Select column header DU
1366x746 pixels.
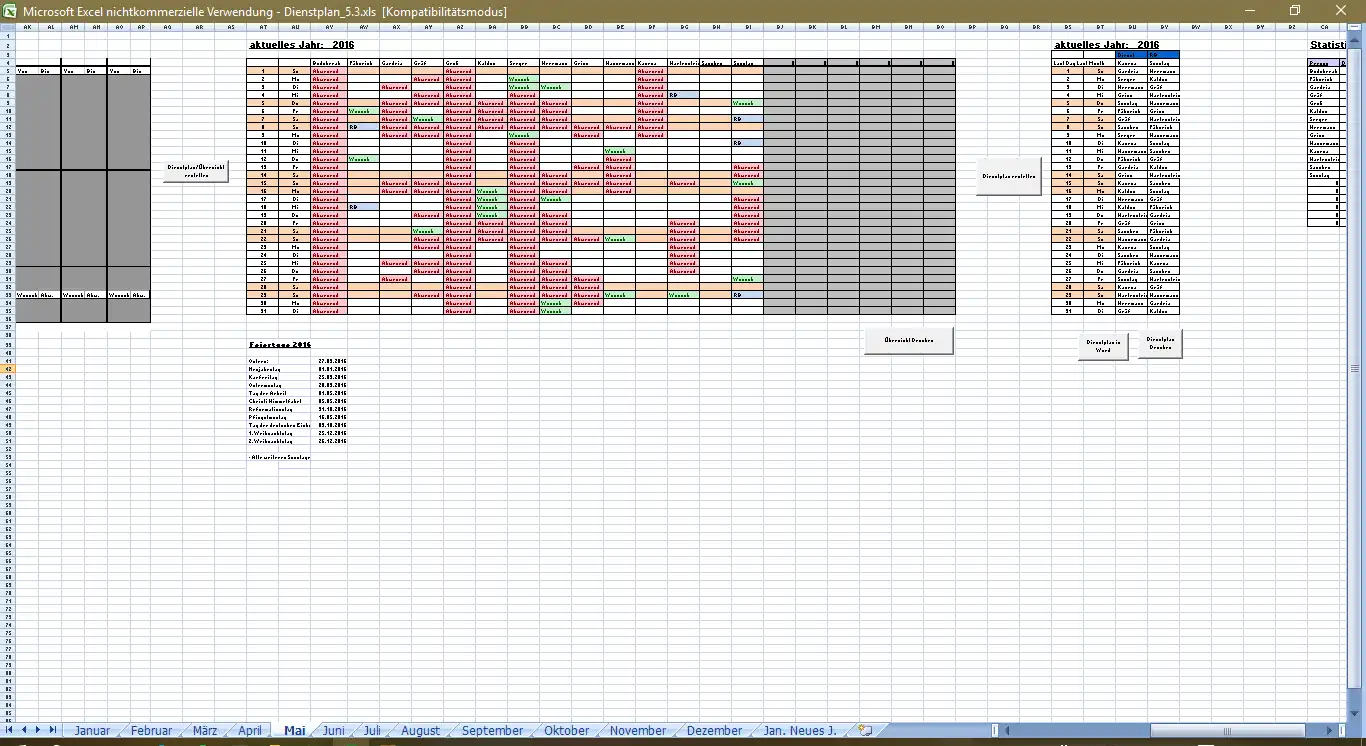click(x=1132, y=27)
